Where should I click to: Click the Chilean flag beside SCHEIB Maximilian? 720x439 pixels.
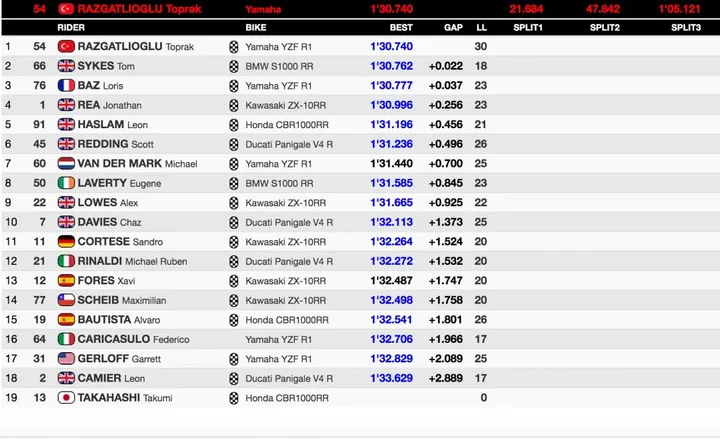[x=66, y=300]
